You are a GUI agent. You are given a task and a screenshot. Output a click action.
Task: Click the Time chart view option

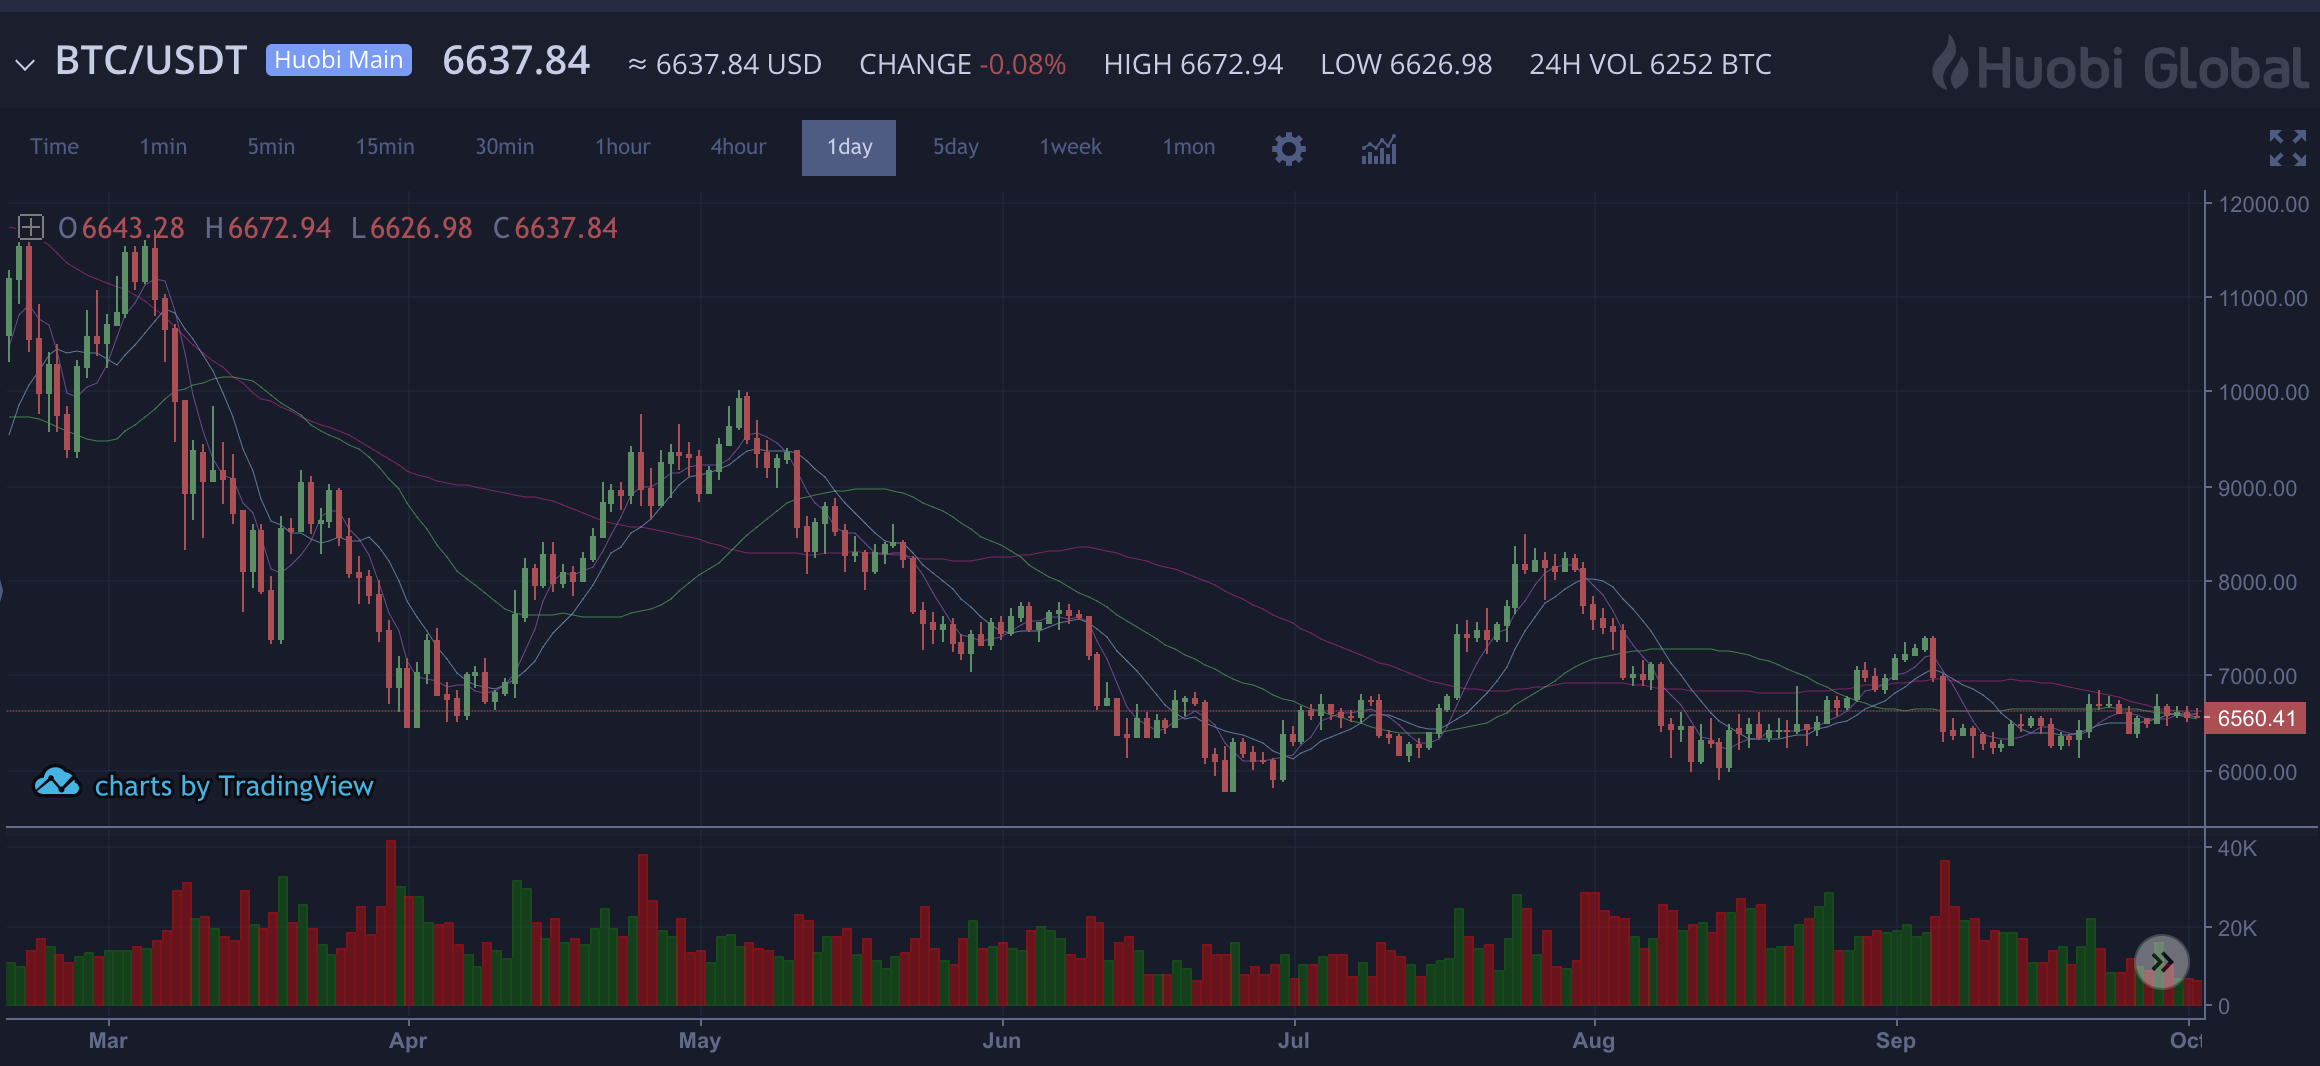pos(54,147)
